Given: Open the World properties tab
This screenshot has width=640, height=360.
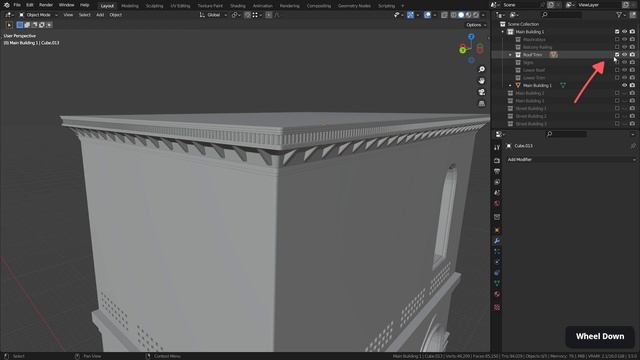Looking at the screenshot, I should pyautogui.click(x=497, y=203).
